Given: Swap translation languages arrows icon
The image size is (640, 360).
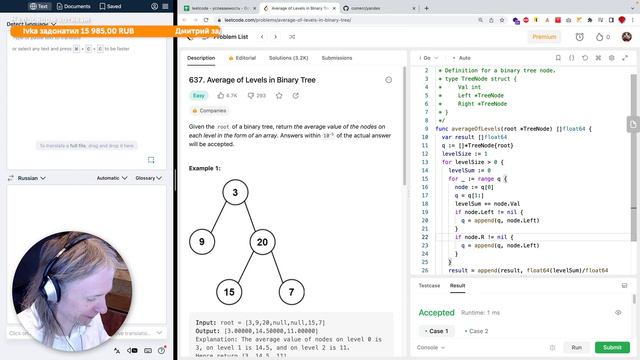Looking at the screenshot, I should [x=11, y=178].
